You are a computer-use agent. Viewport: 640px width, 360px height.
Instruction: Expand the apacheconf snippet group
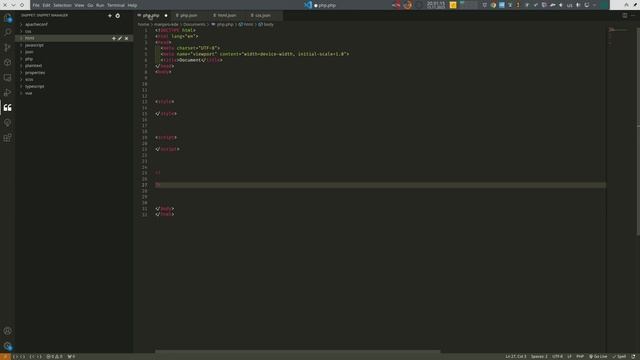click(x=74, y=24)
